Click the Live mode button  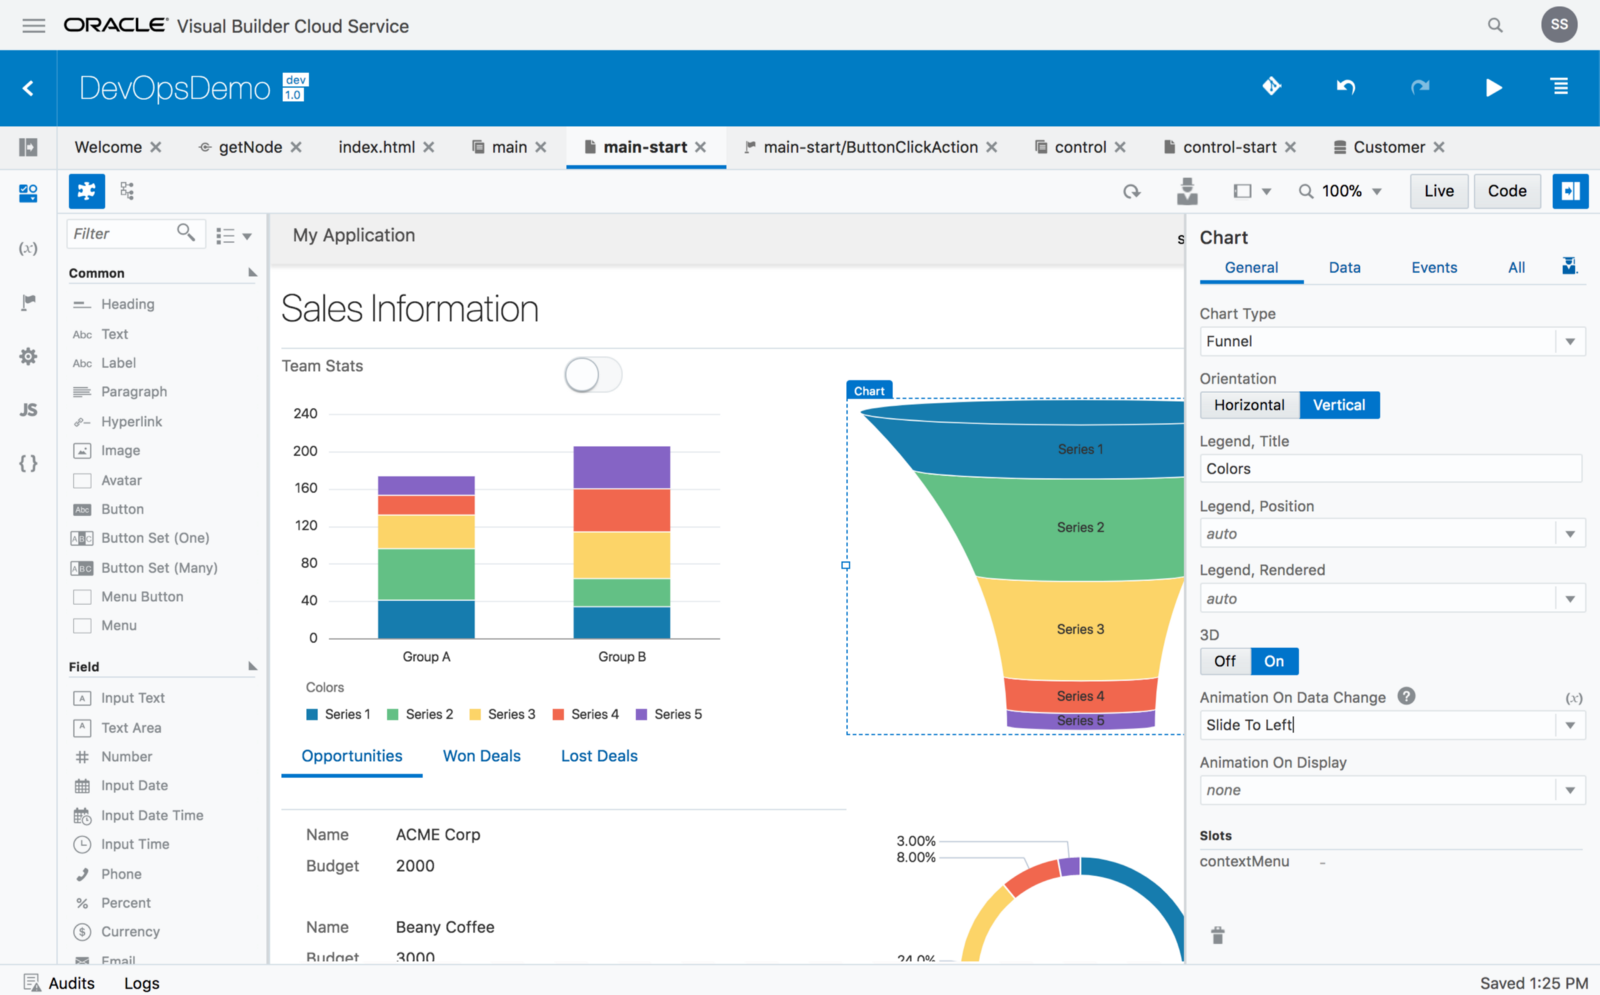click(1438, 191)
